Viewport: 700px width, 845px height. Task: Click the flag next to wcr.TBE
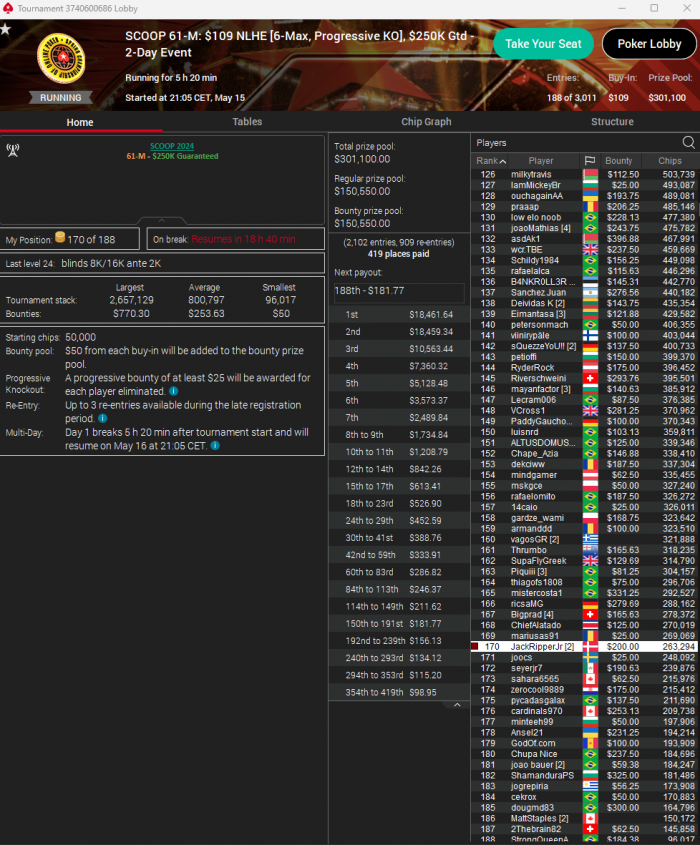[x=590, y=250]
